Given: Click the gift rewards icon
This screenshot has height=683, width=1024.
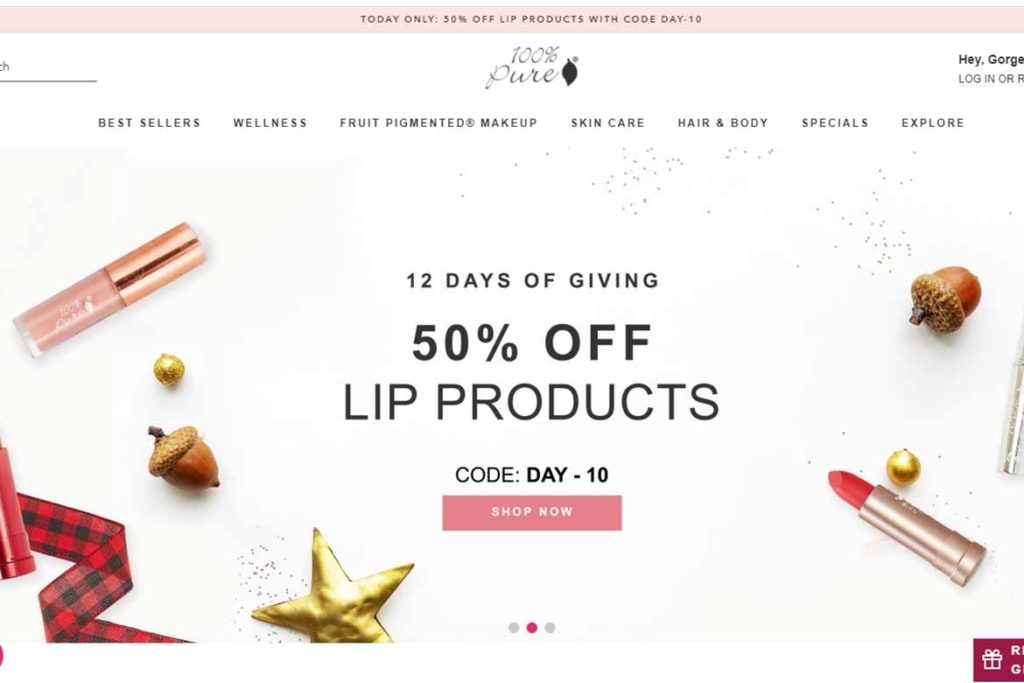Looking at the screenshot, I should pos(992,659).
